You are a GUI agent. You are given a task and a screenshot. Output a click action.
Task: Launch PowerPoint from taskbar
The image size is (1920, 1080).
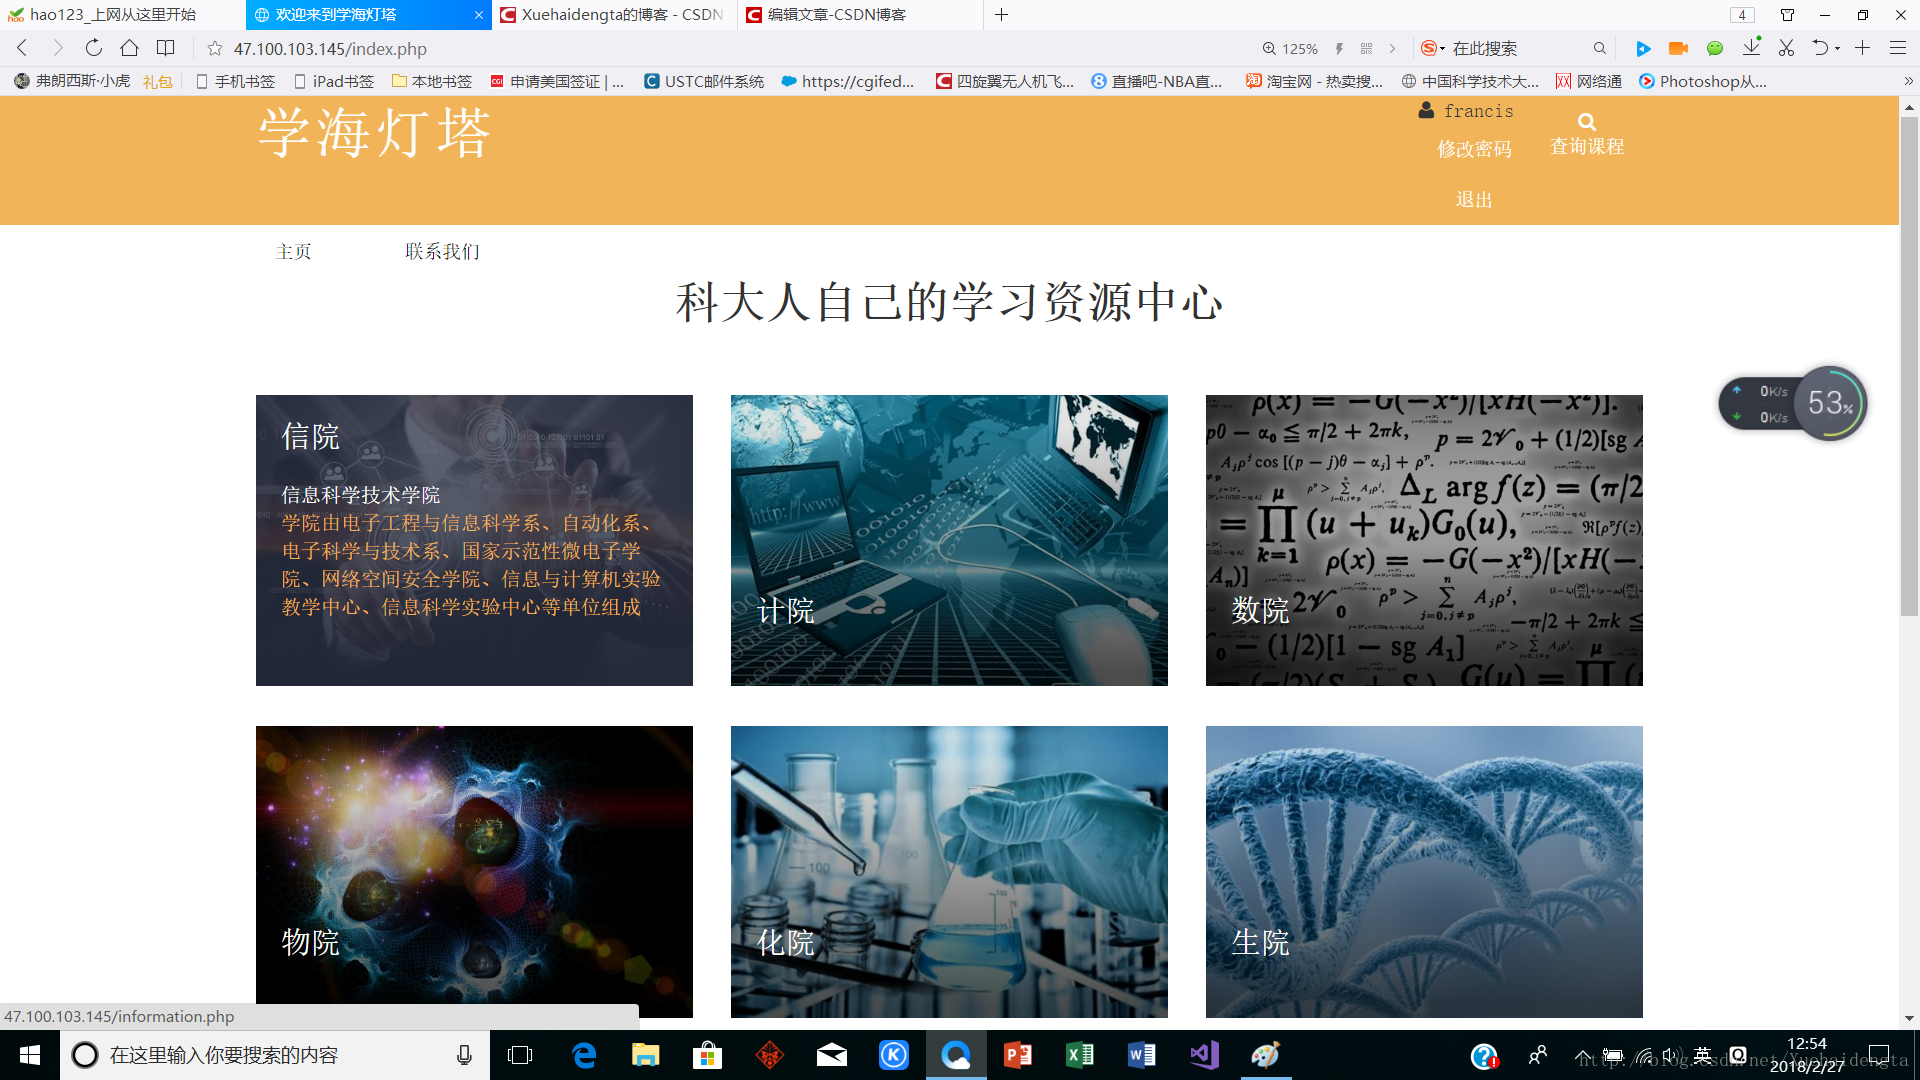click(x=1018, y=1055)
